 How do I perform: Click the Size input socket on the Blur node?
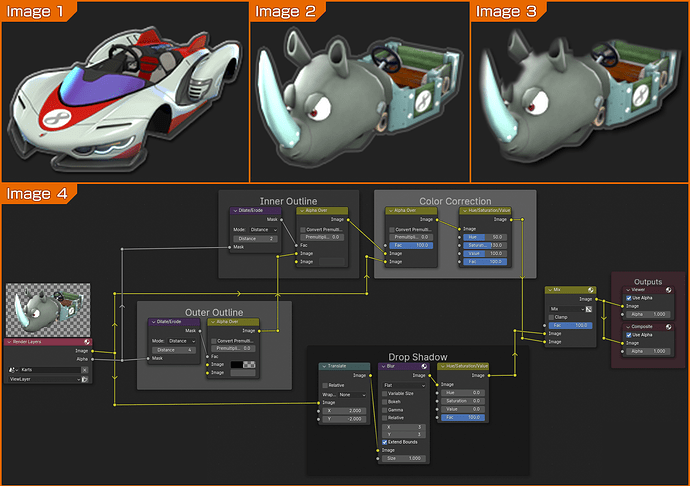378,459
